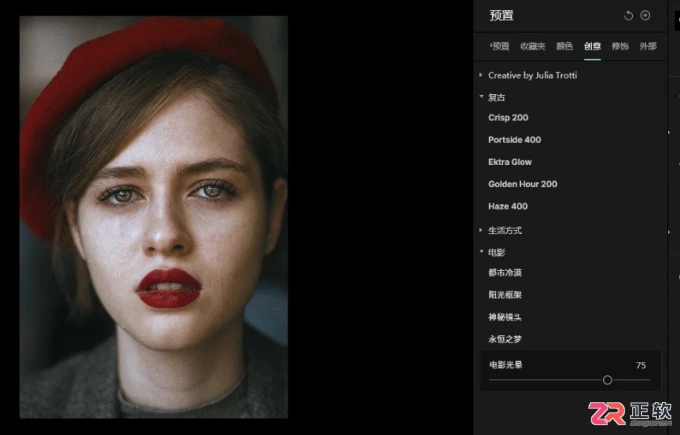680x435 pixels.
Task: Apply the Ektra Glow preset
Action: [x=510, y=162]
